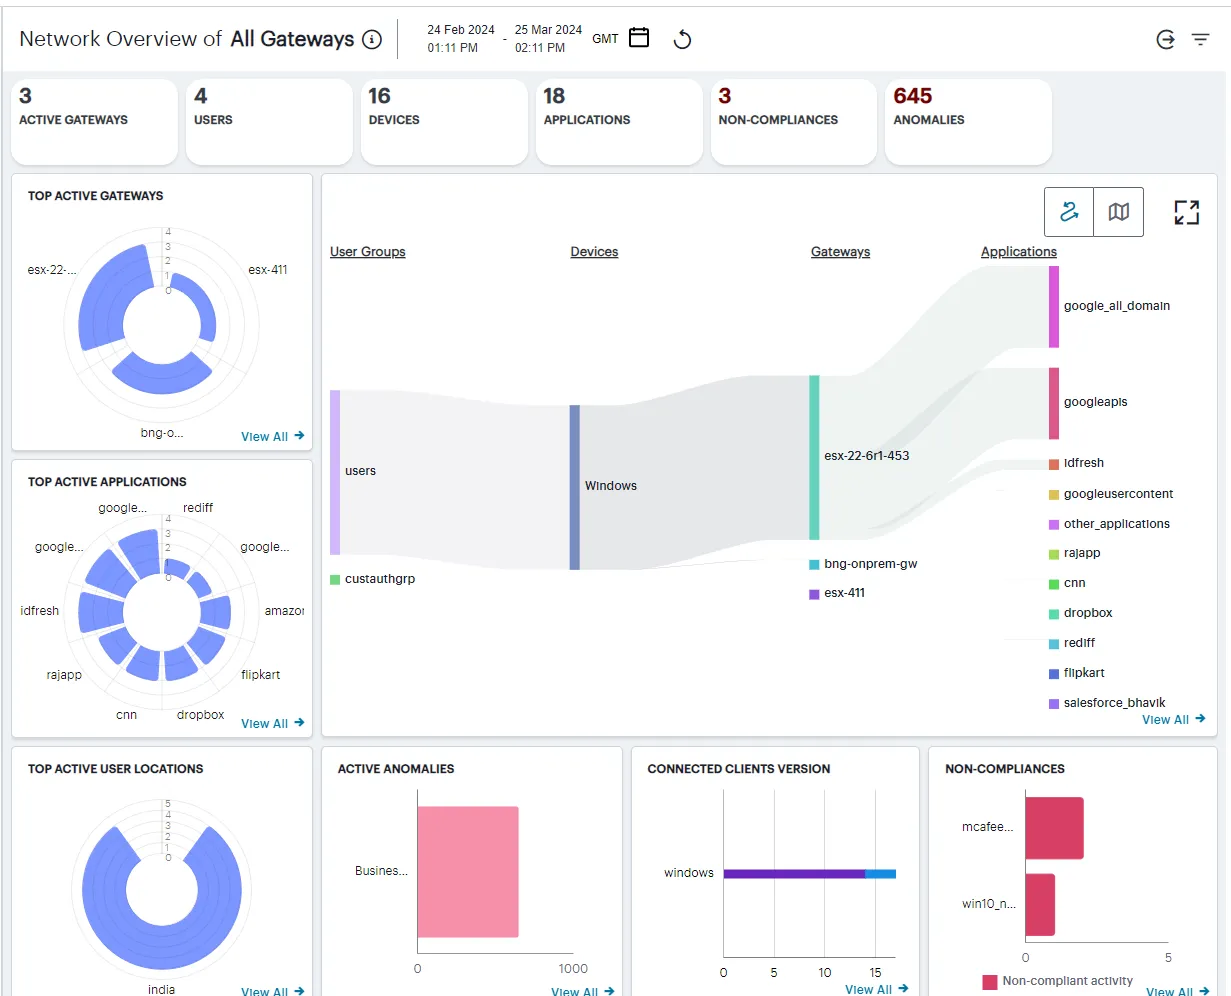Click the info icon beside All Gateways
Screen dimensions: 1231x996
coord(372,40)
